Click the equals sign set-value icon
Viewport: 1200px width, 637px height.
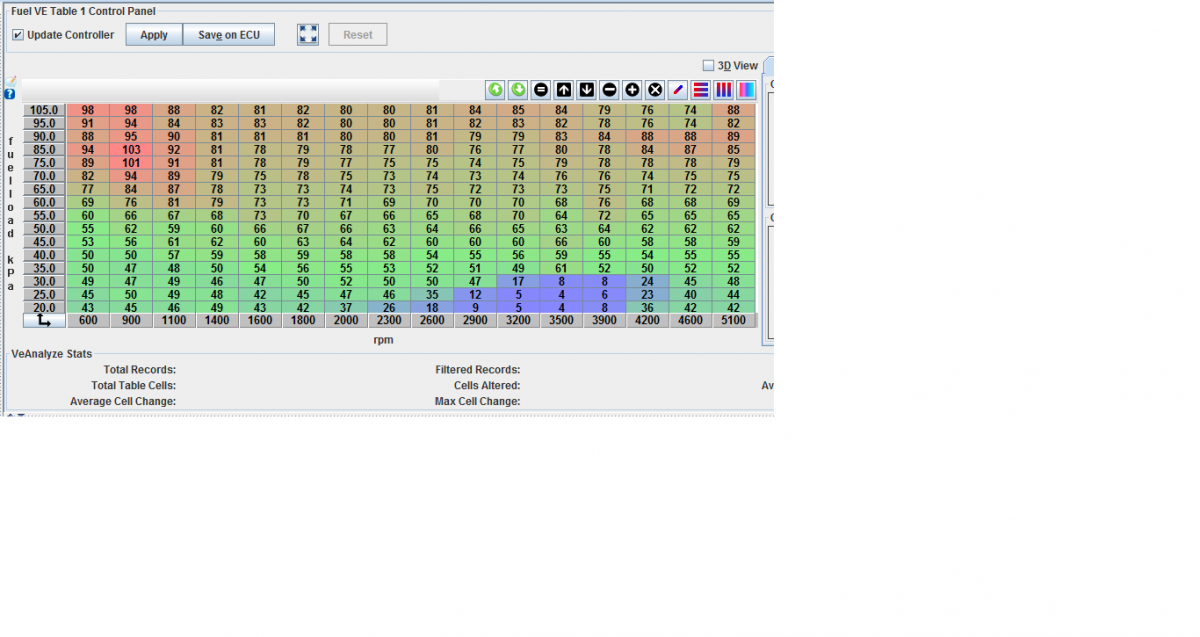[541, 90]
